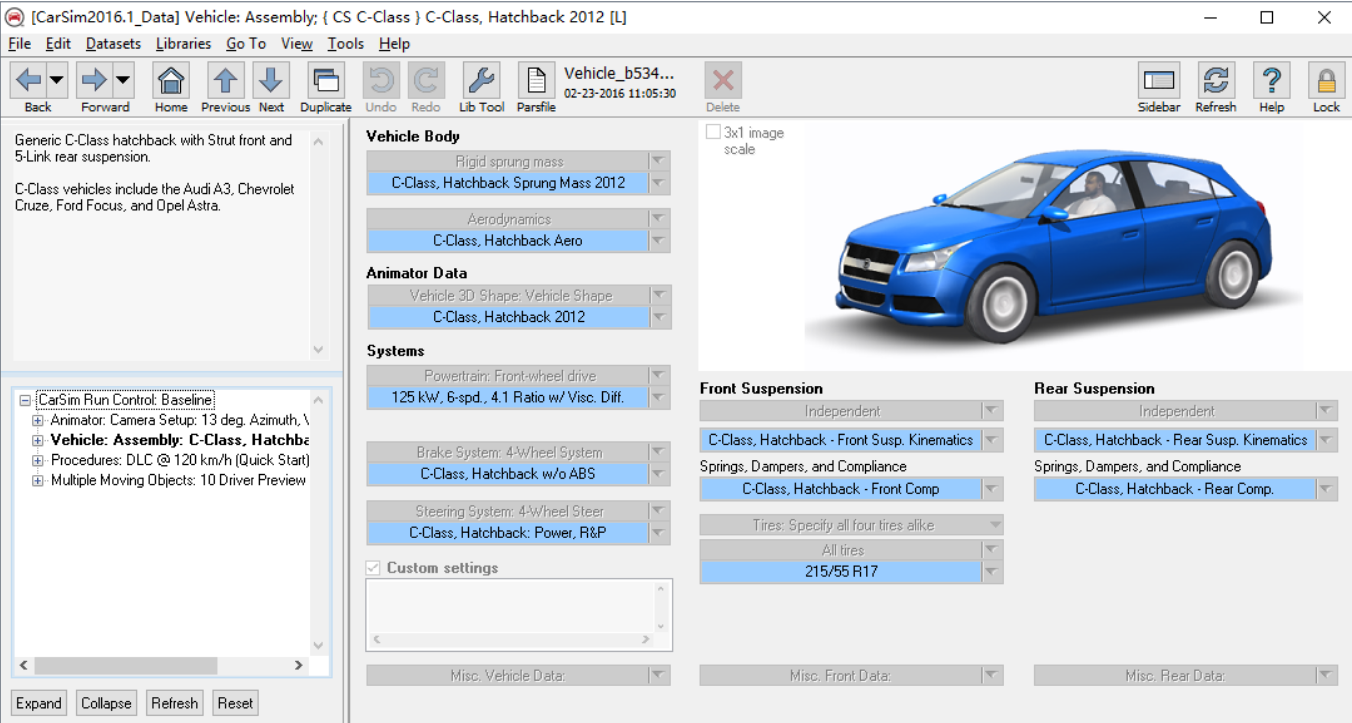Open the Tires: Specify all four tires alike dropdown

tap(993, 525)
